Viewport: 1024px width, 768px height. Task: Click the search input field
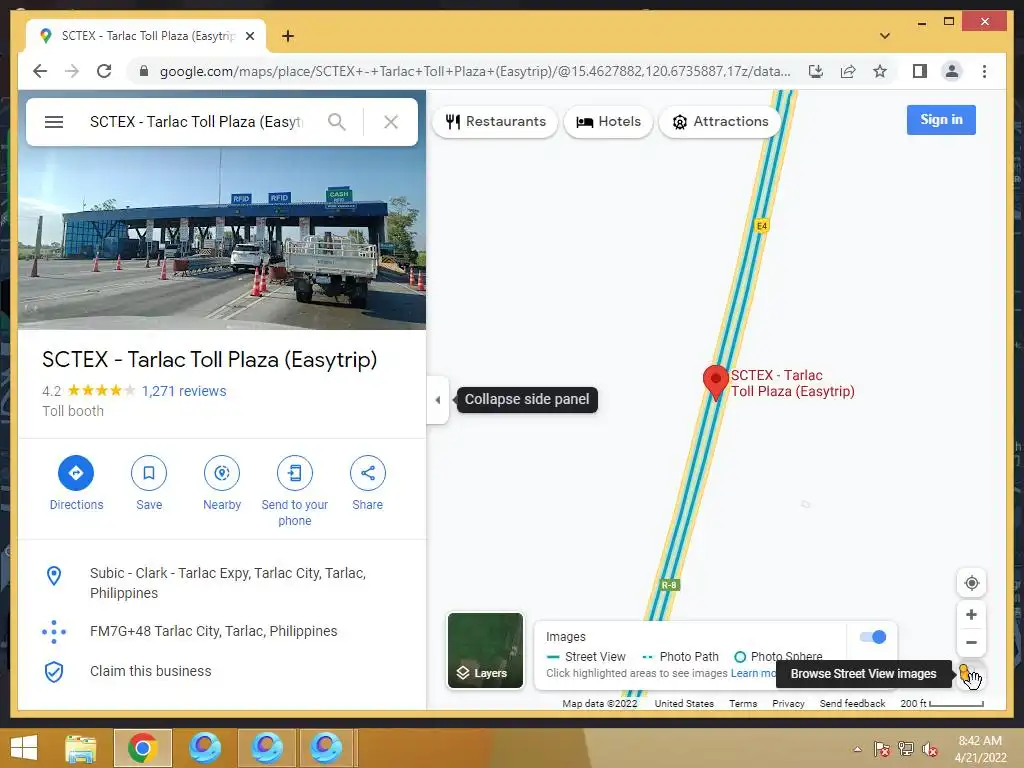(x=199, y=122)
